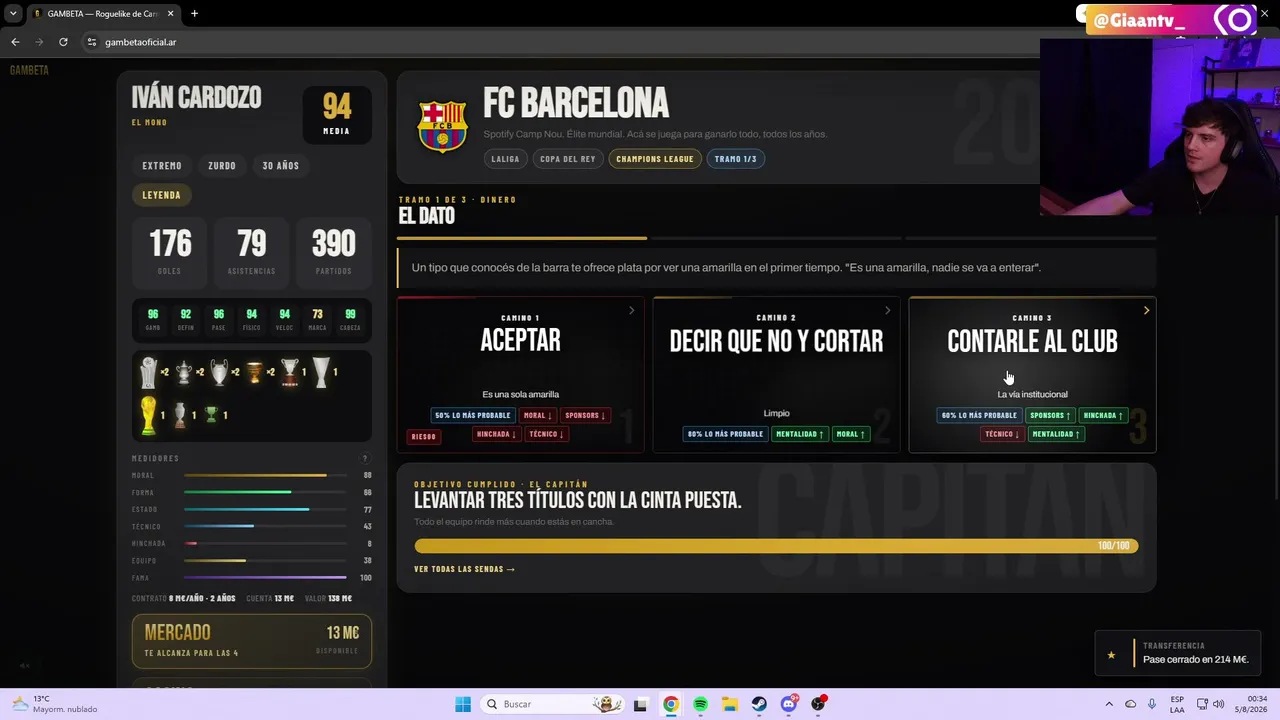Screen dimensions: 1280x720
Task: Click the '80% lo más probable' tag
Action: click(x=725, y=434)
